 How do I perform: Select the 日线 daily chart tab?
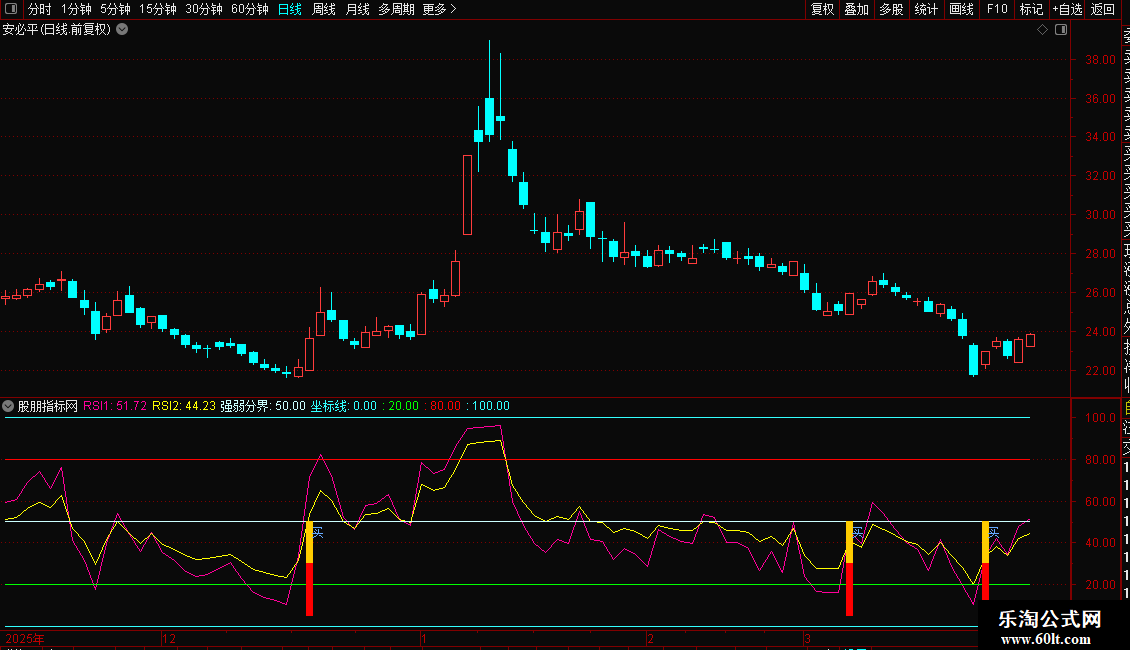pyautogui.click(x=290, y=9)
